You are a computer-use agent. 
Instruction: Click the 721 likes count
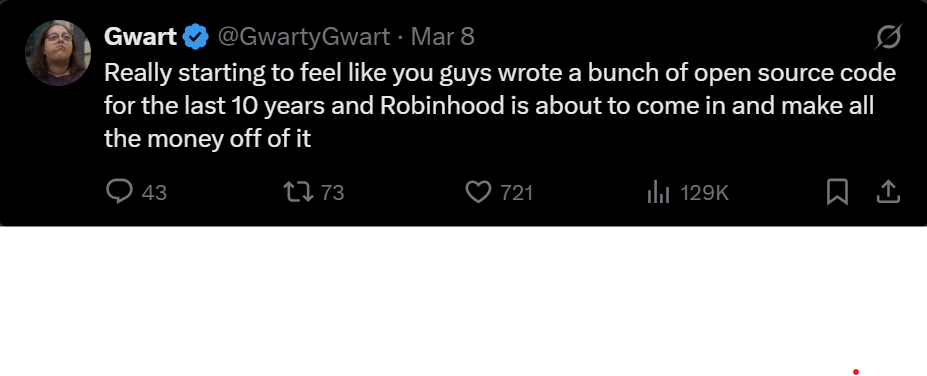517,193
